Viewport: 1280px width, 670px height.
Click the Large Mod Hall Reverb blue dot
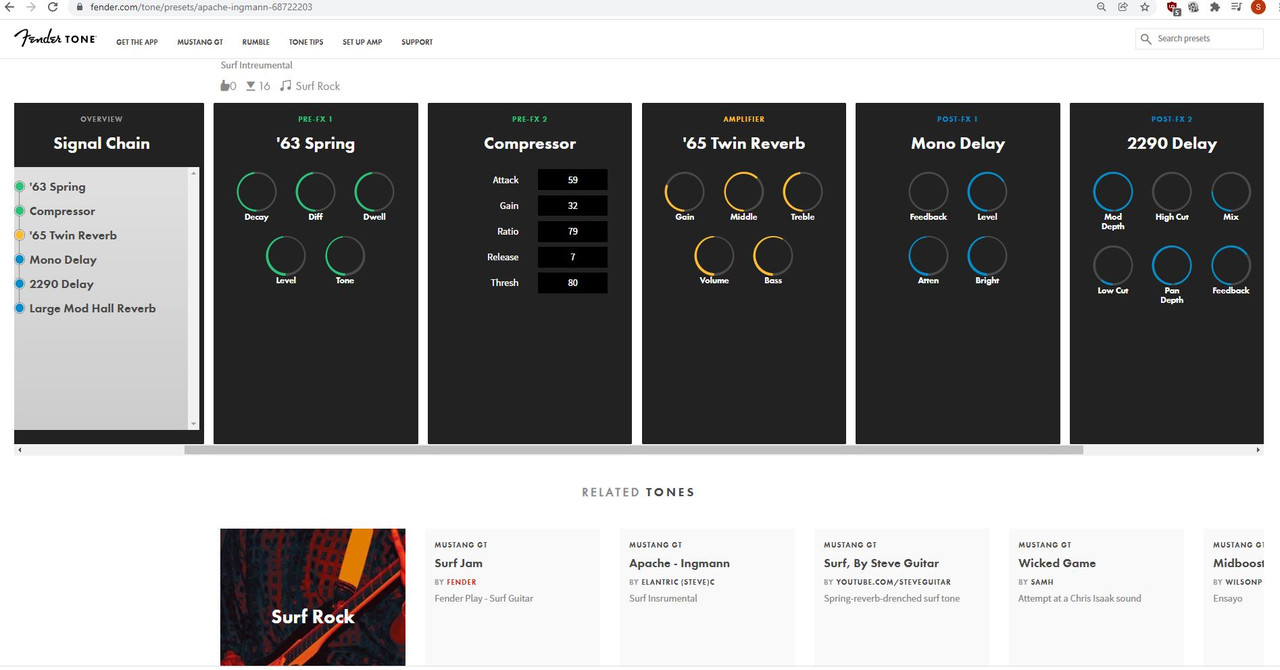coord(19,309)
